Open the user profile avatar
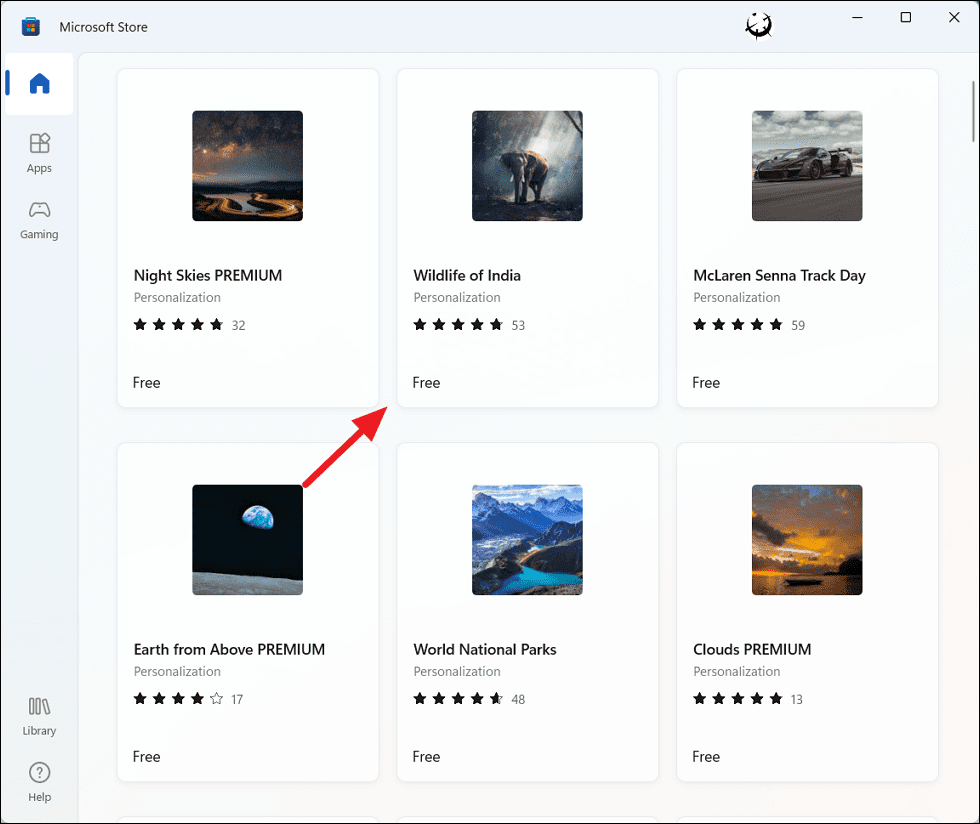 point(759,26)
